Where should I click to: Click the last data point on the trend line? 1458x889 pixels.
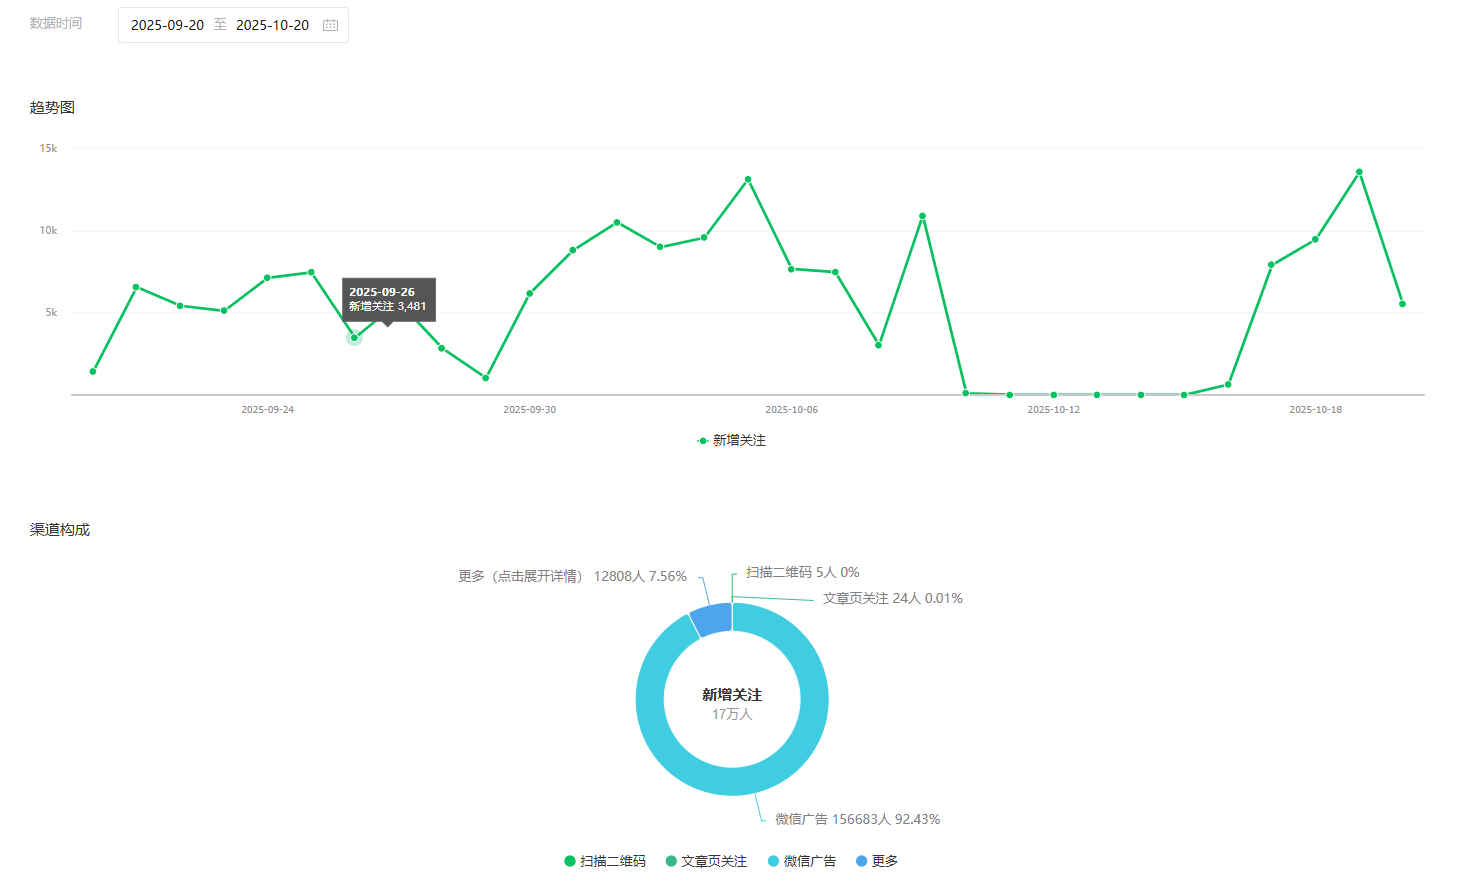pos(1402,304)
